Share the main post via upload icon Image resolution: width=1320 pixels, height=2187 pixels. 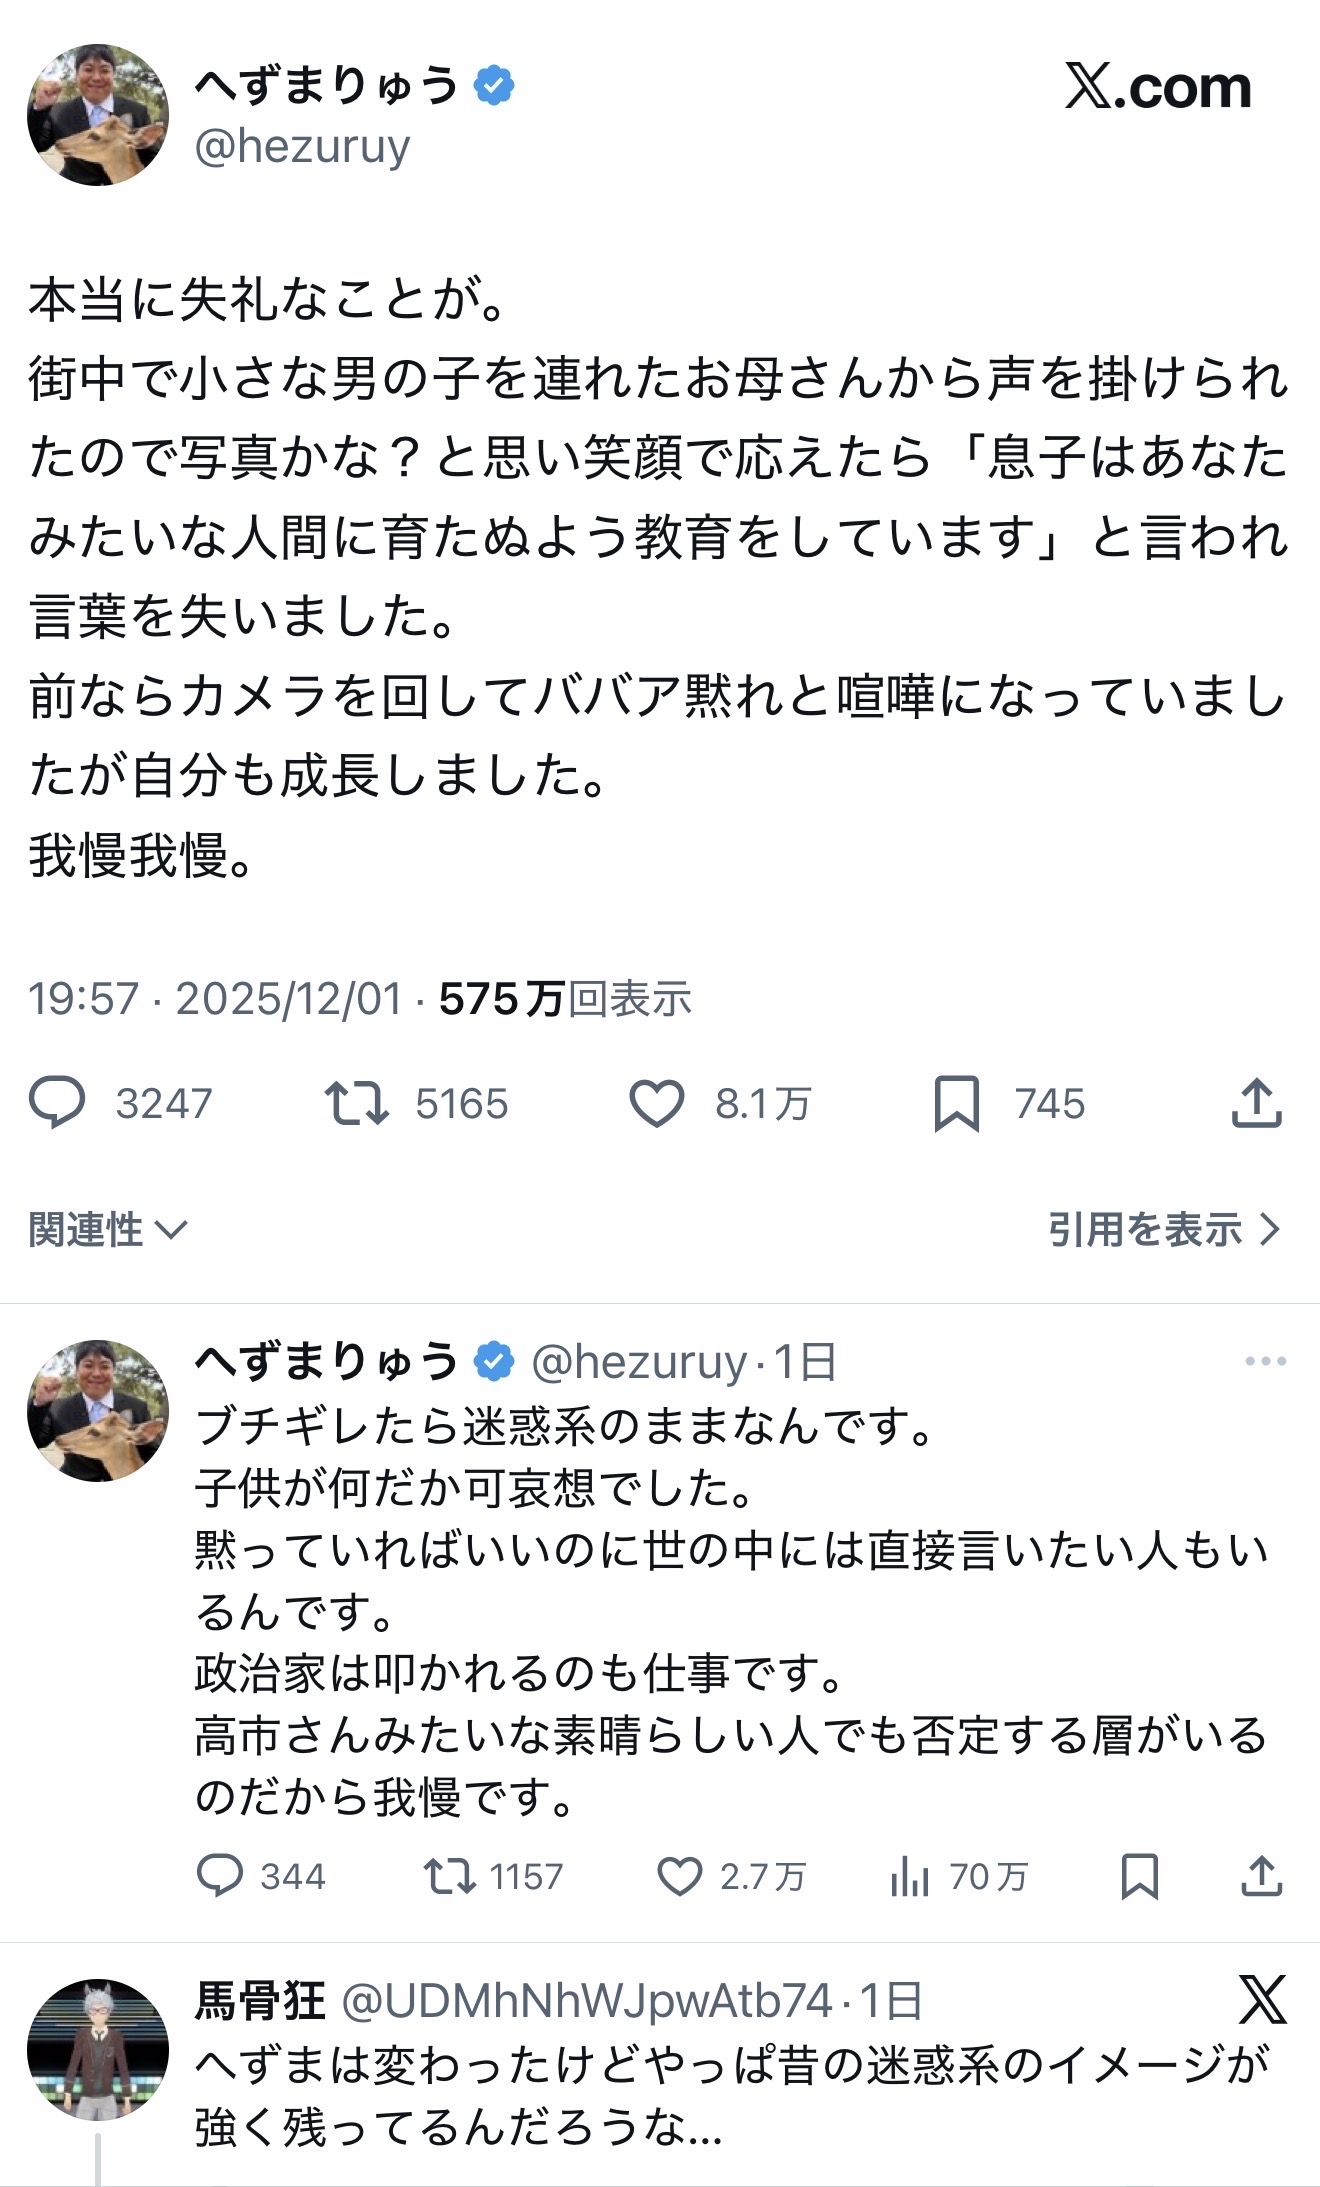coord(1256,1103)
